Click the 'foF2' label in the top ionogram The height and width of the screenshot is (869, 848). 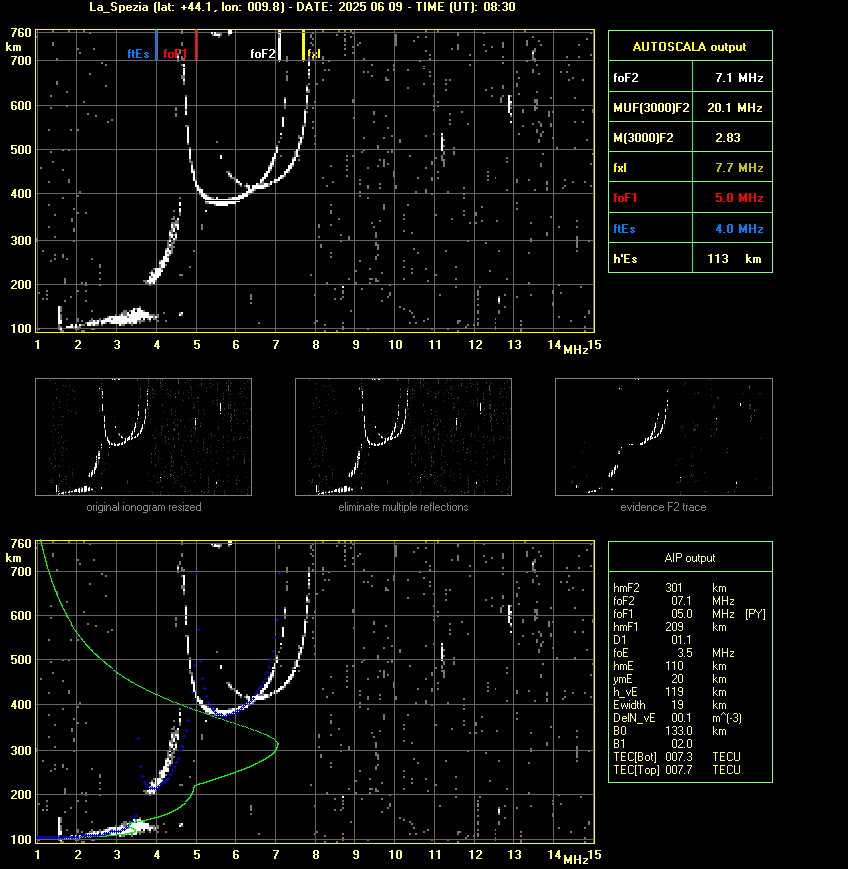(263, 54)
